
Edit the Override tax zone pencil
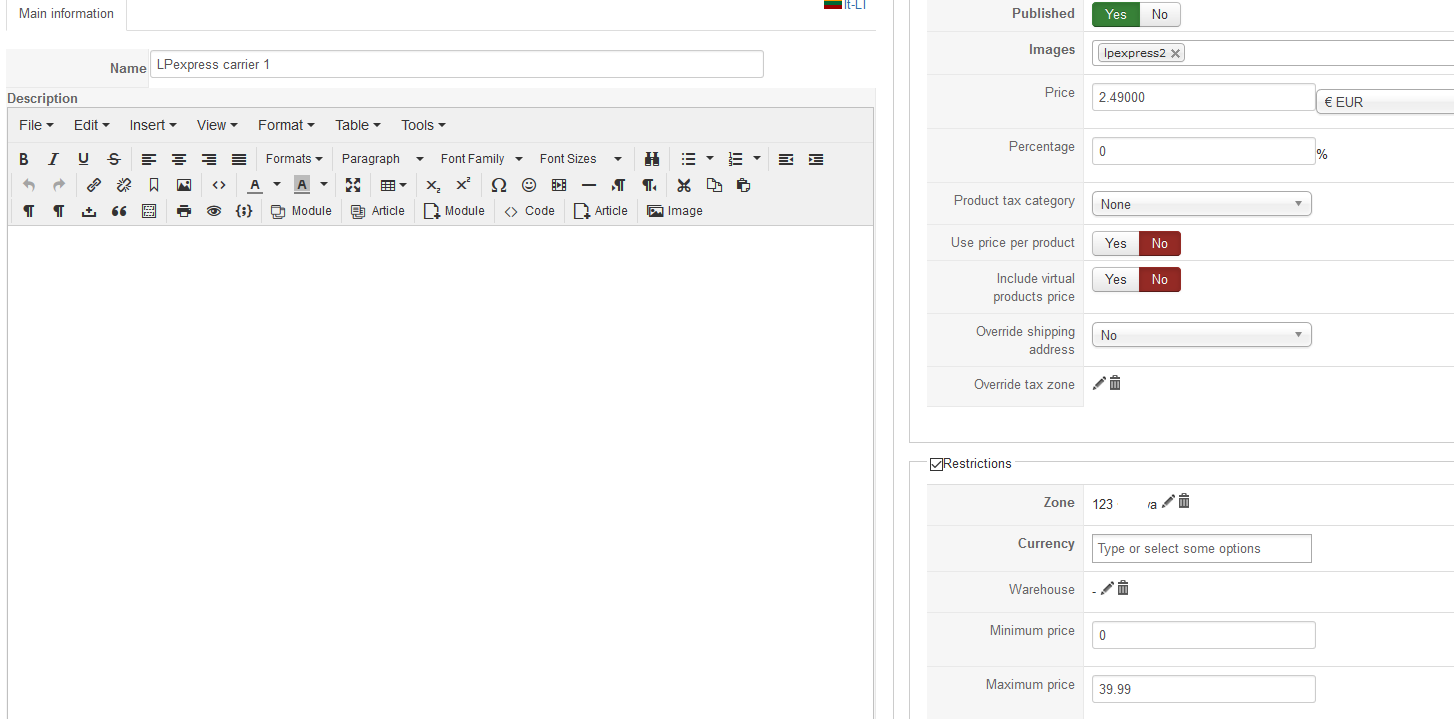click(1099, 383)
